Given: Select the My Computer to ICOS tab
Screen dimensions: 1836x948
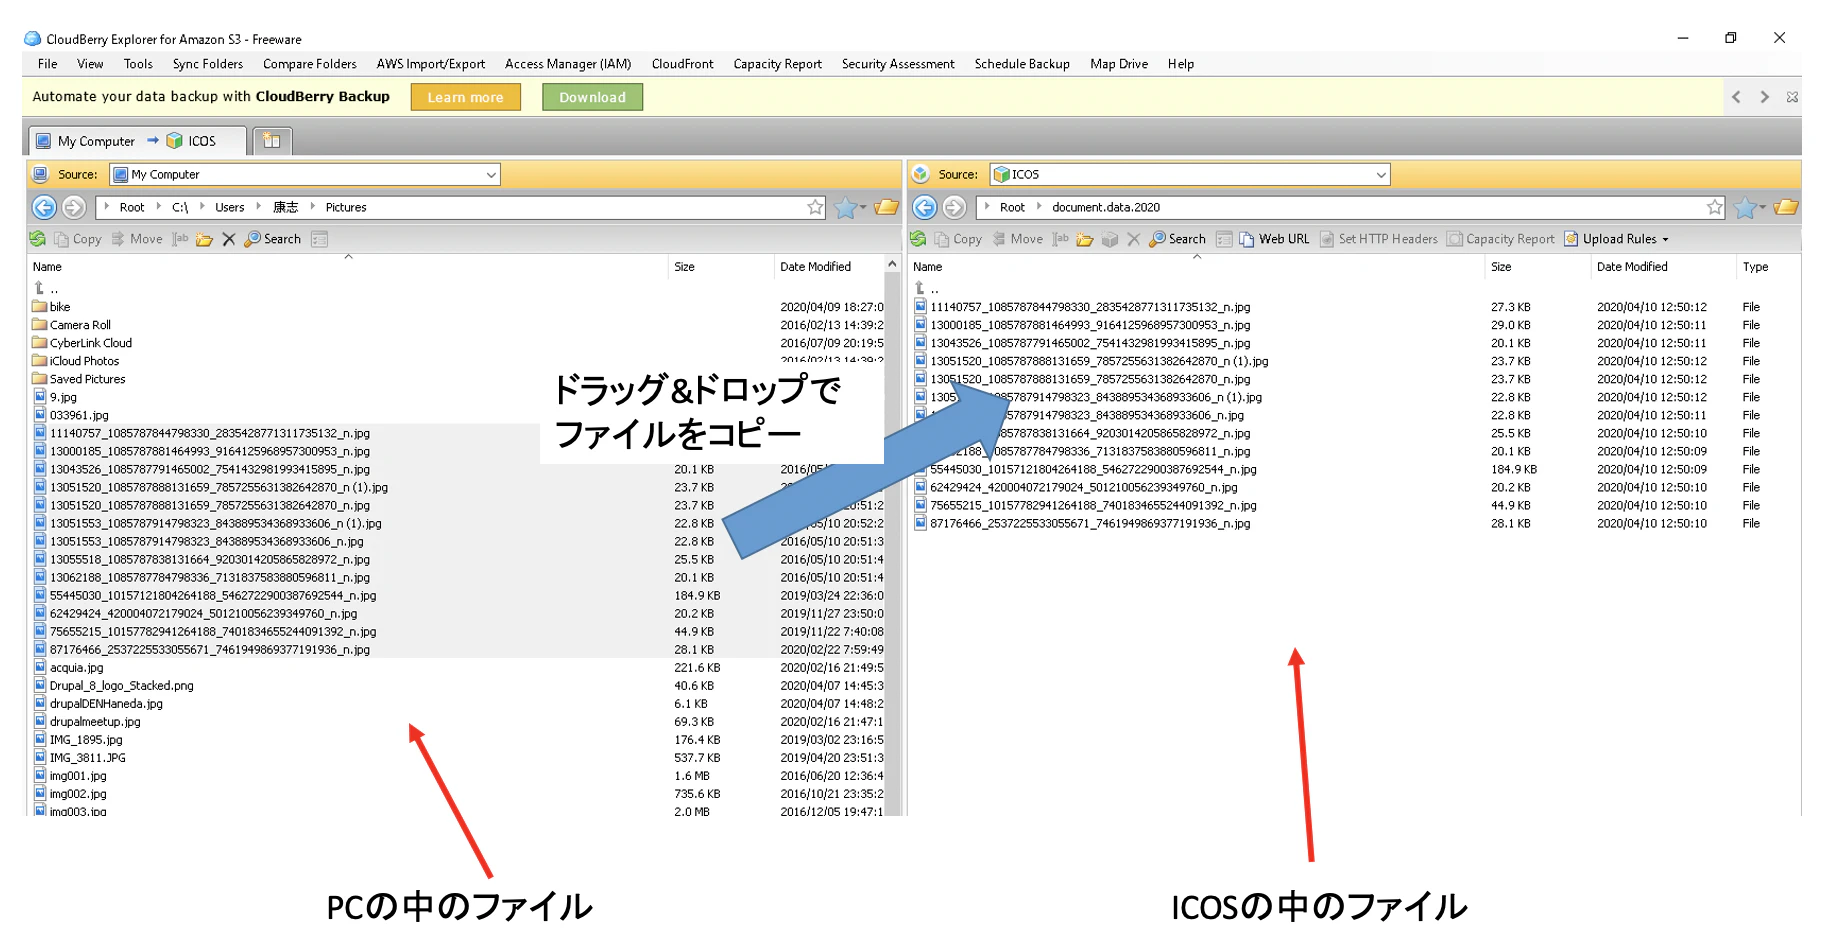Looking at the screenshot, I should [137, 141].
